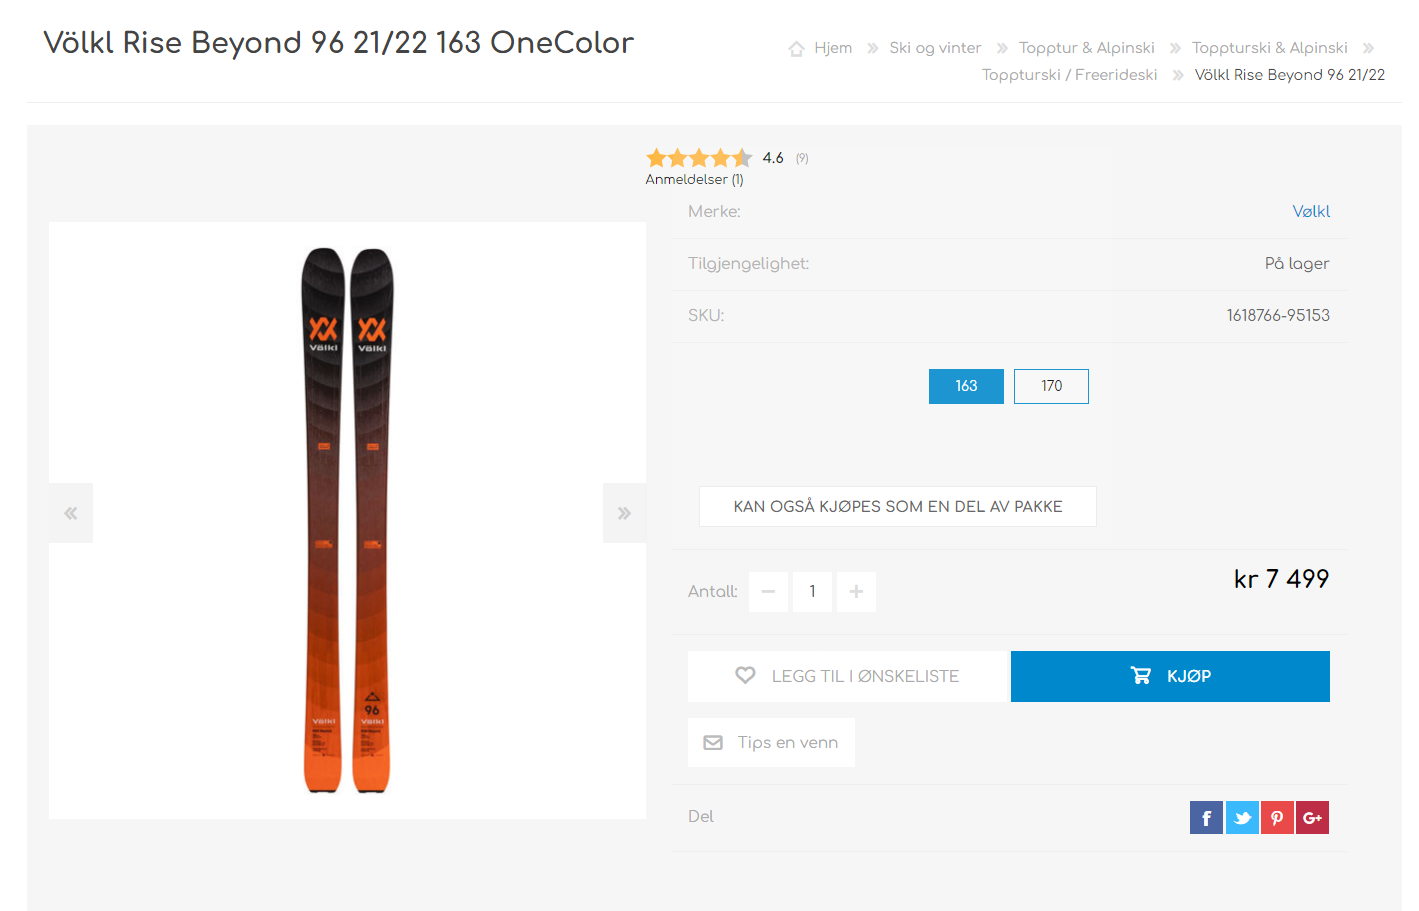This screenshot has width=1419, height=911.
Task: Go to 'Toppturski / Freerideski' breadcrumb
Action: point(1069,75)
